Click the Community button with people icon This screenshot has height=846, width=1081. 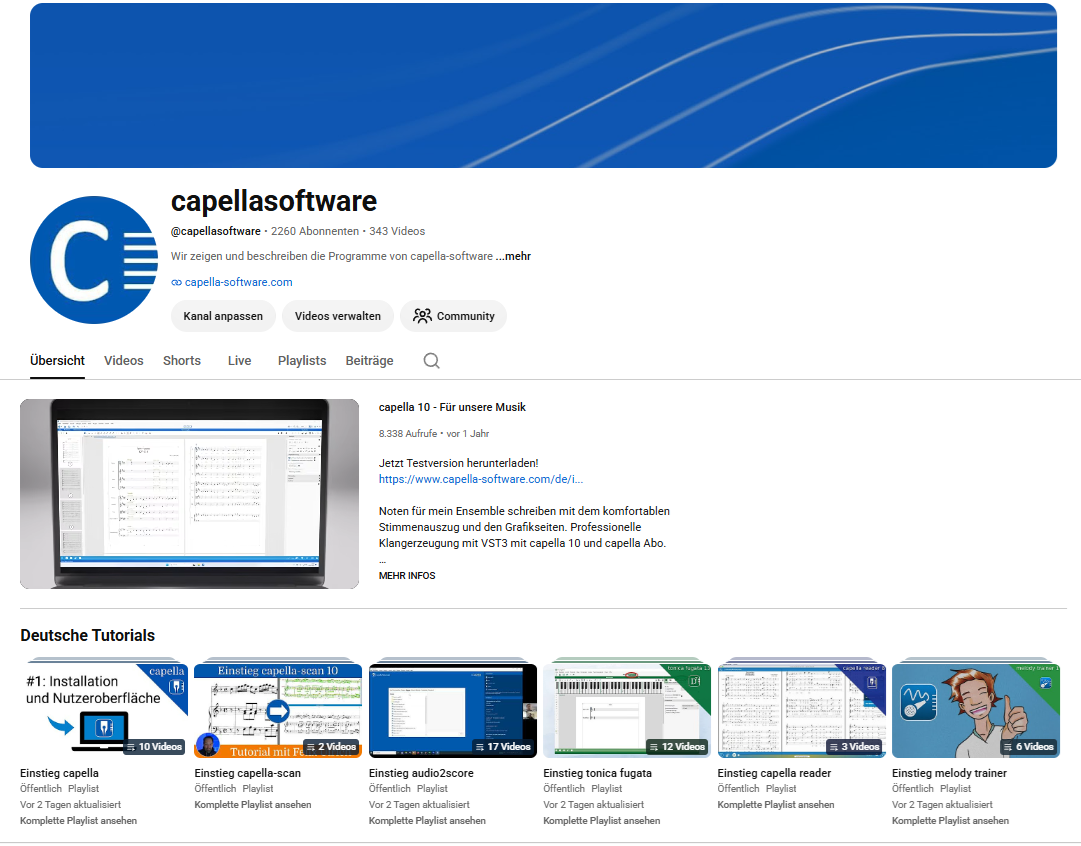pos(454,316)
